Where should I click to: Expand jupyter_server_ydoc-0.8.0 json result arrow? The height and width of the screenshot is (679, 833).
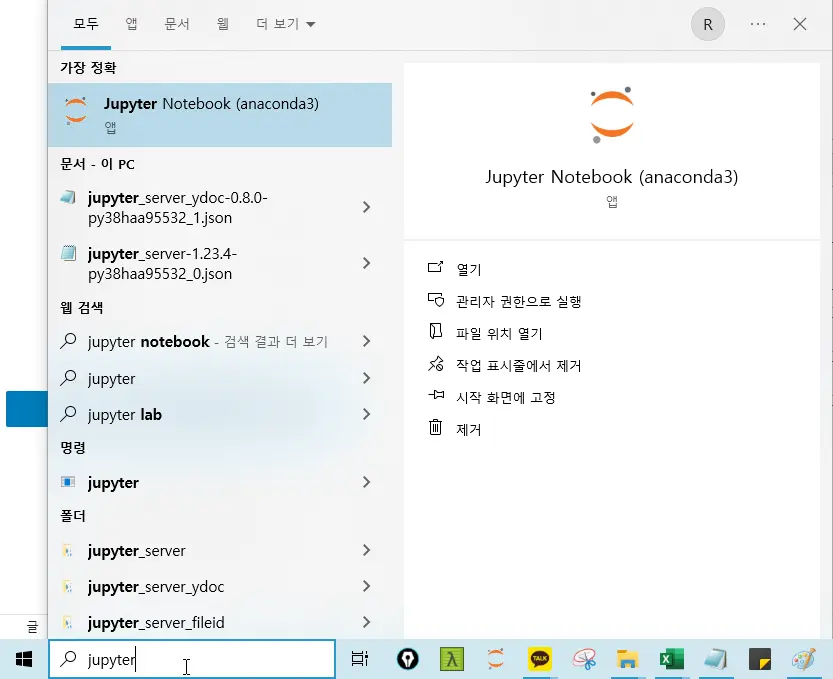[366, 207]
